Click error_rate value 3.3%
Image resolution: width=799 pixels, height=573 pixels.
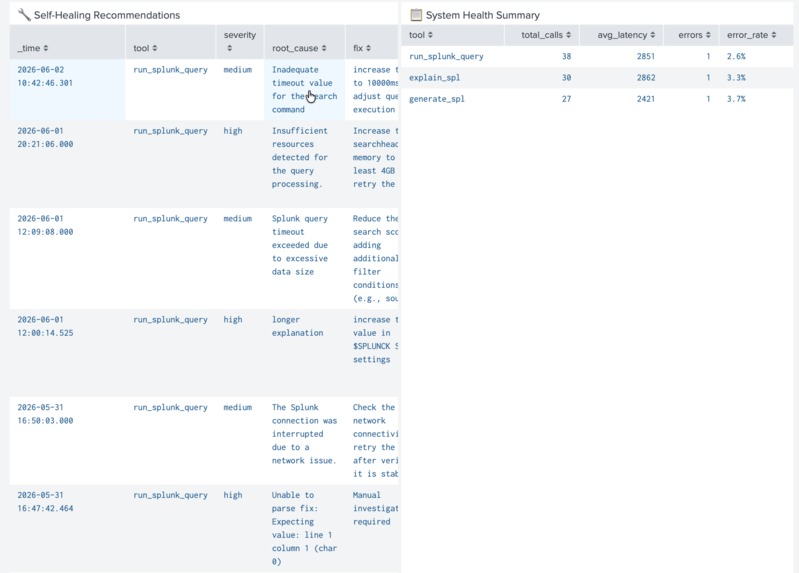point(736,77)
